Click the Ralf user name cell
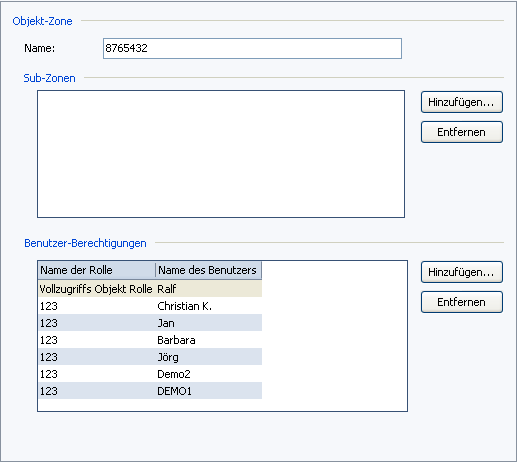The image size is (517, 462). tap(167, 289)
